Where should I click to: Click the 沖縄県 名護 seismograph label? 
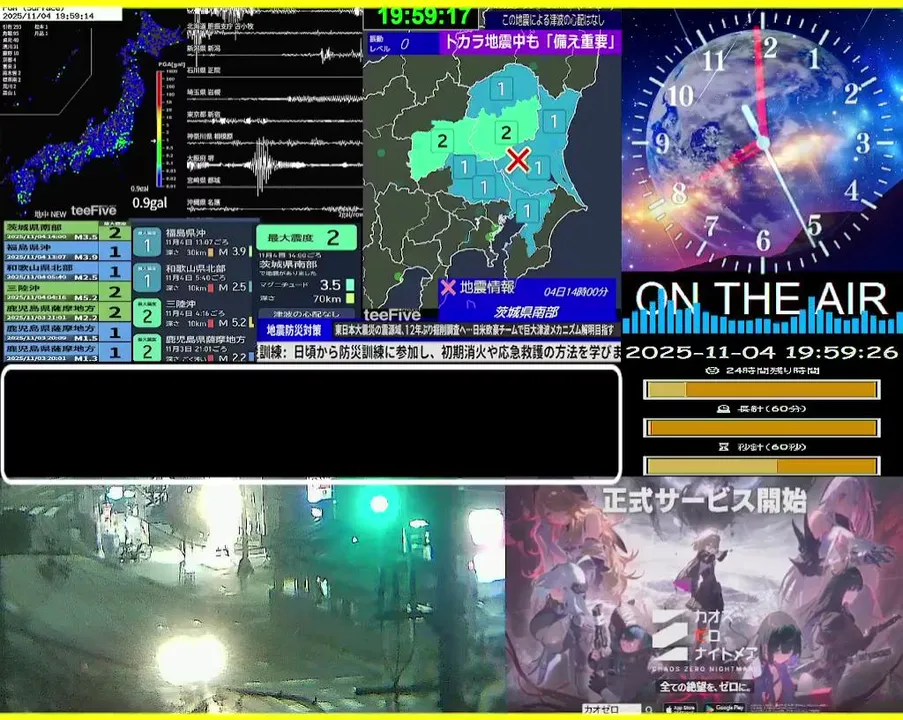[x=204, y=203]
